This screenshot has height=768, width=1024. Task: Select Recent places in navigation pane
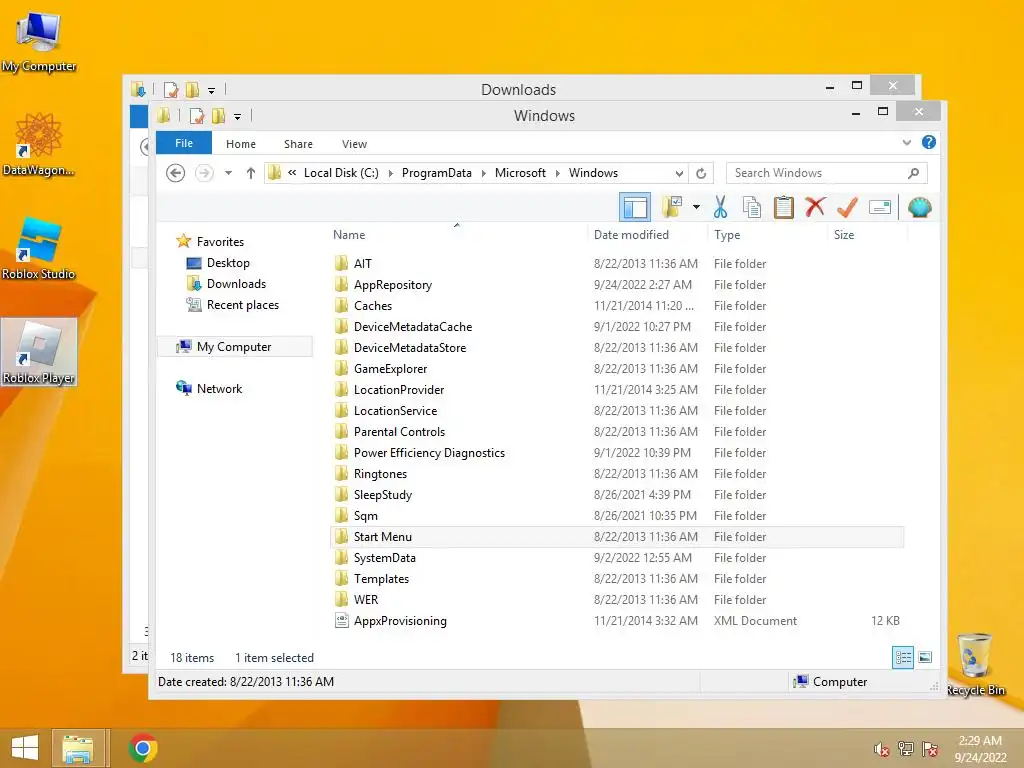click(232, 305)
